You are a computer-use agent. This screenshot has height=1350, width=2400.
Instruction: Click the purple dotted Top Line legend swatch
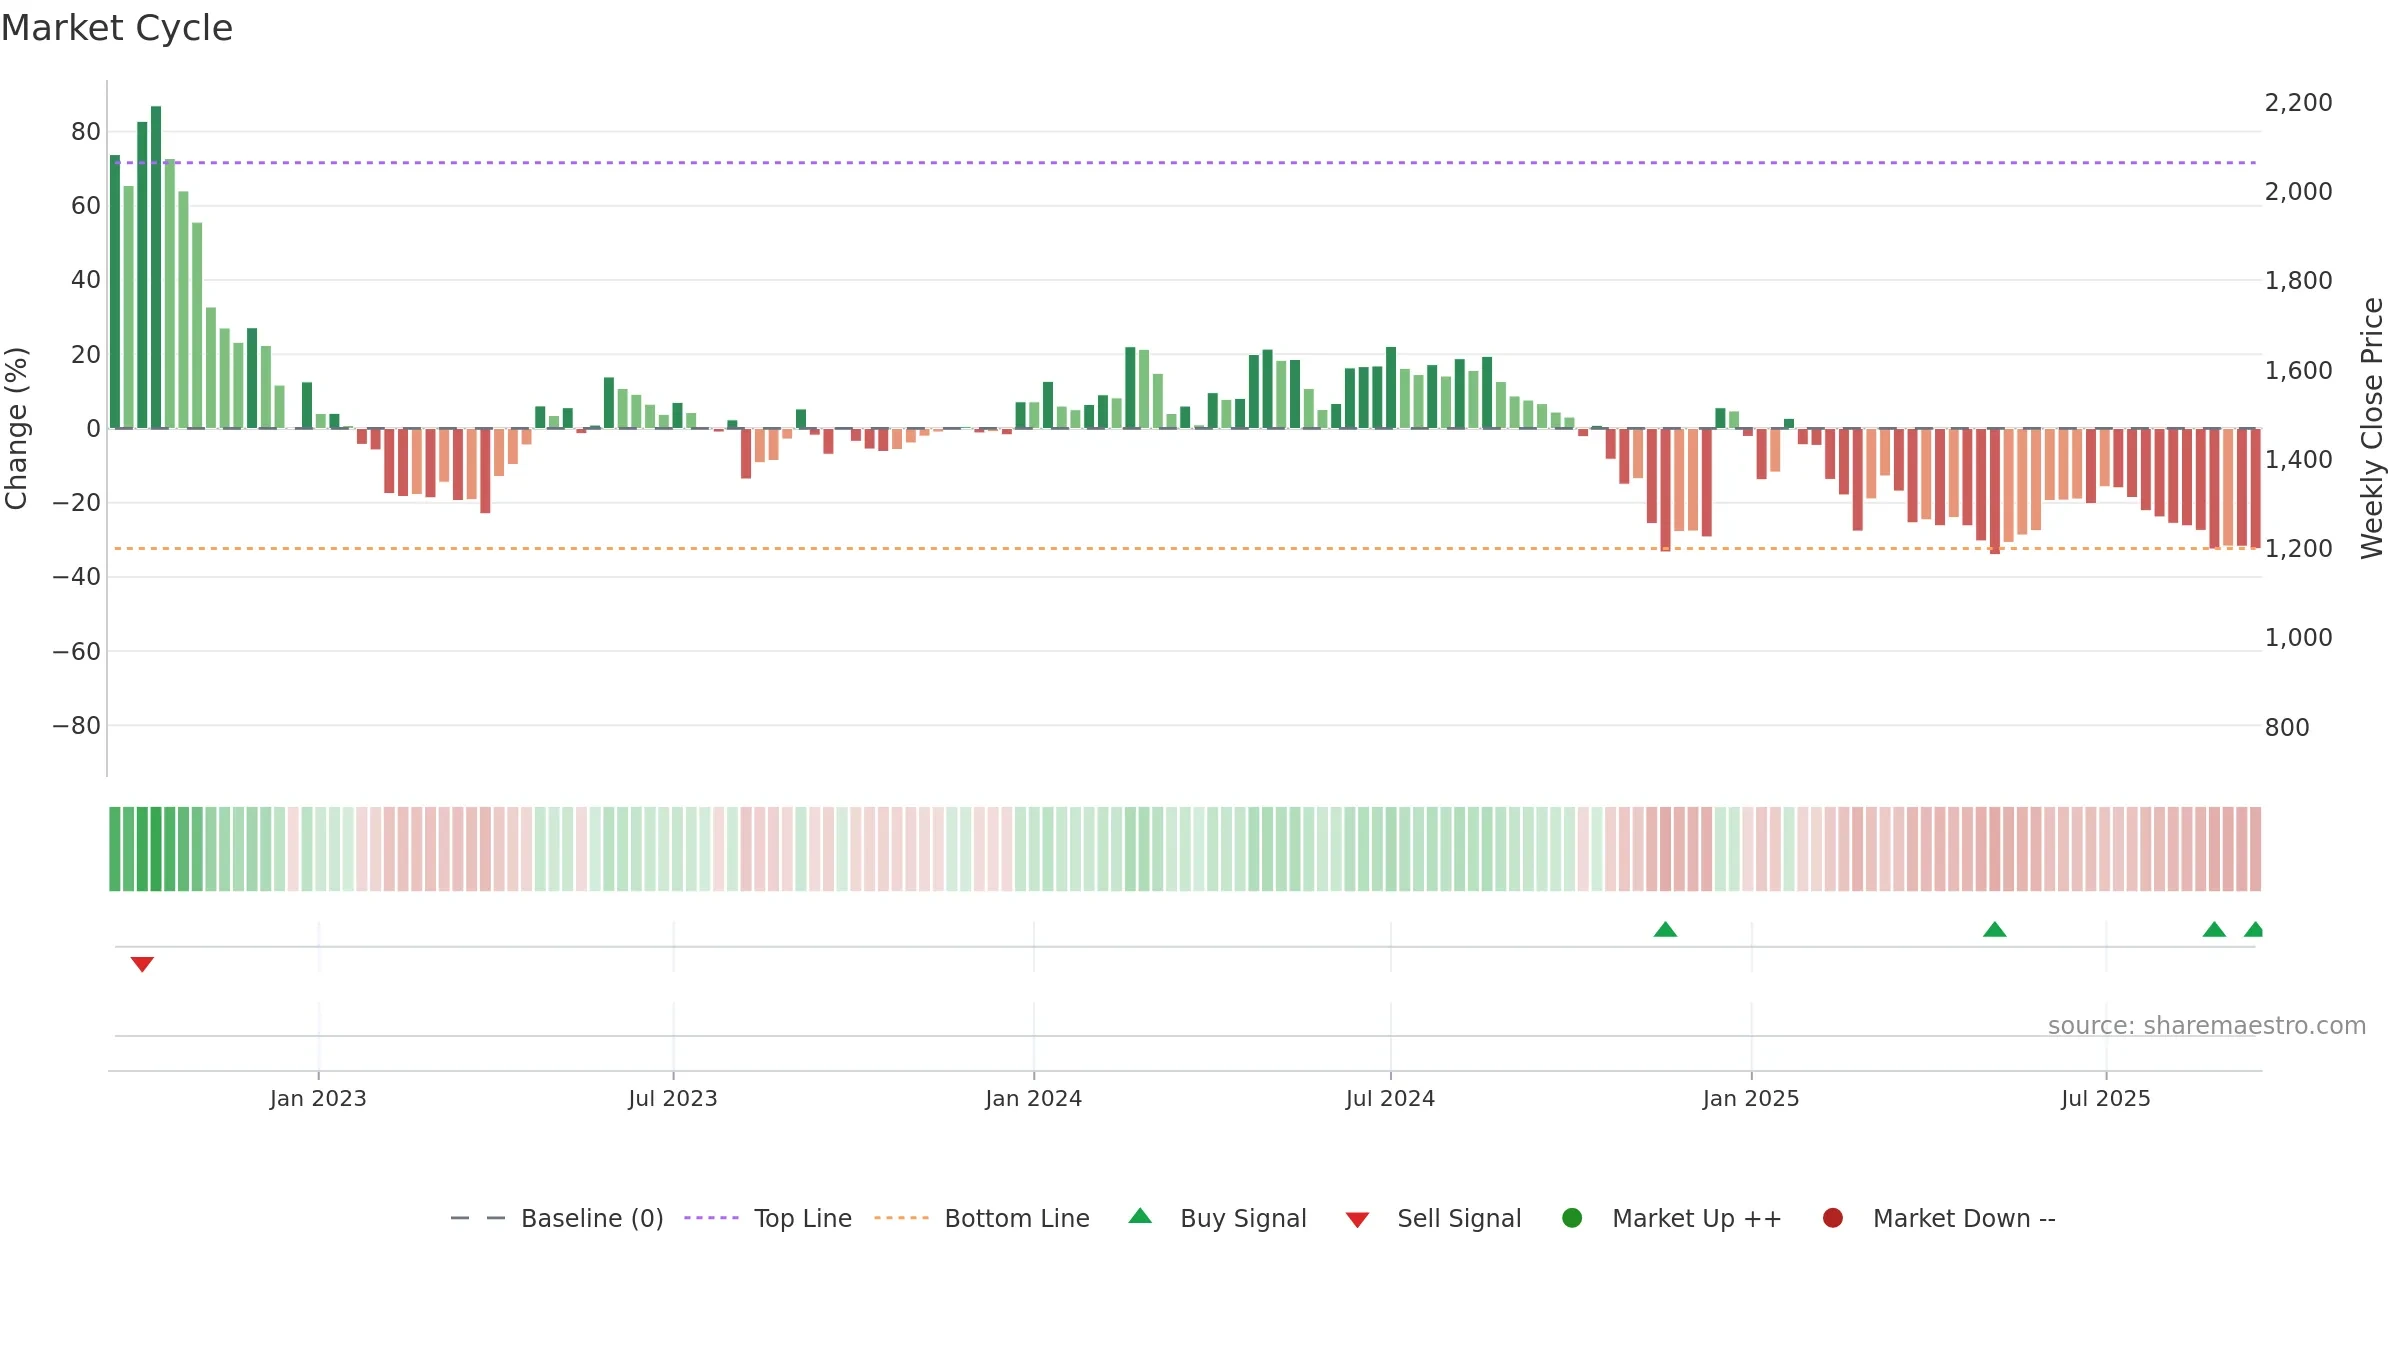tap(711, 1218)
